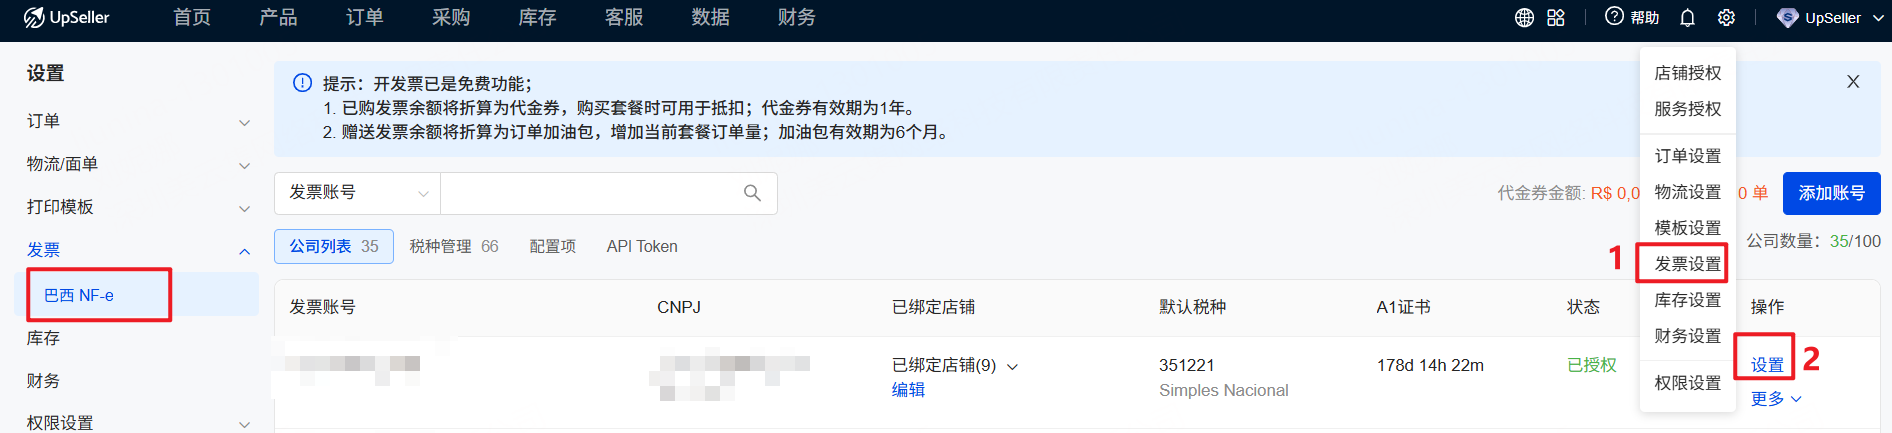Click the search magnifier icon
Image resolution: width=1892 pixels, height=433 pixels.
[x=752, y=193]
